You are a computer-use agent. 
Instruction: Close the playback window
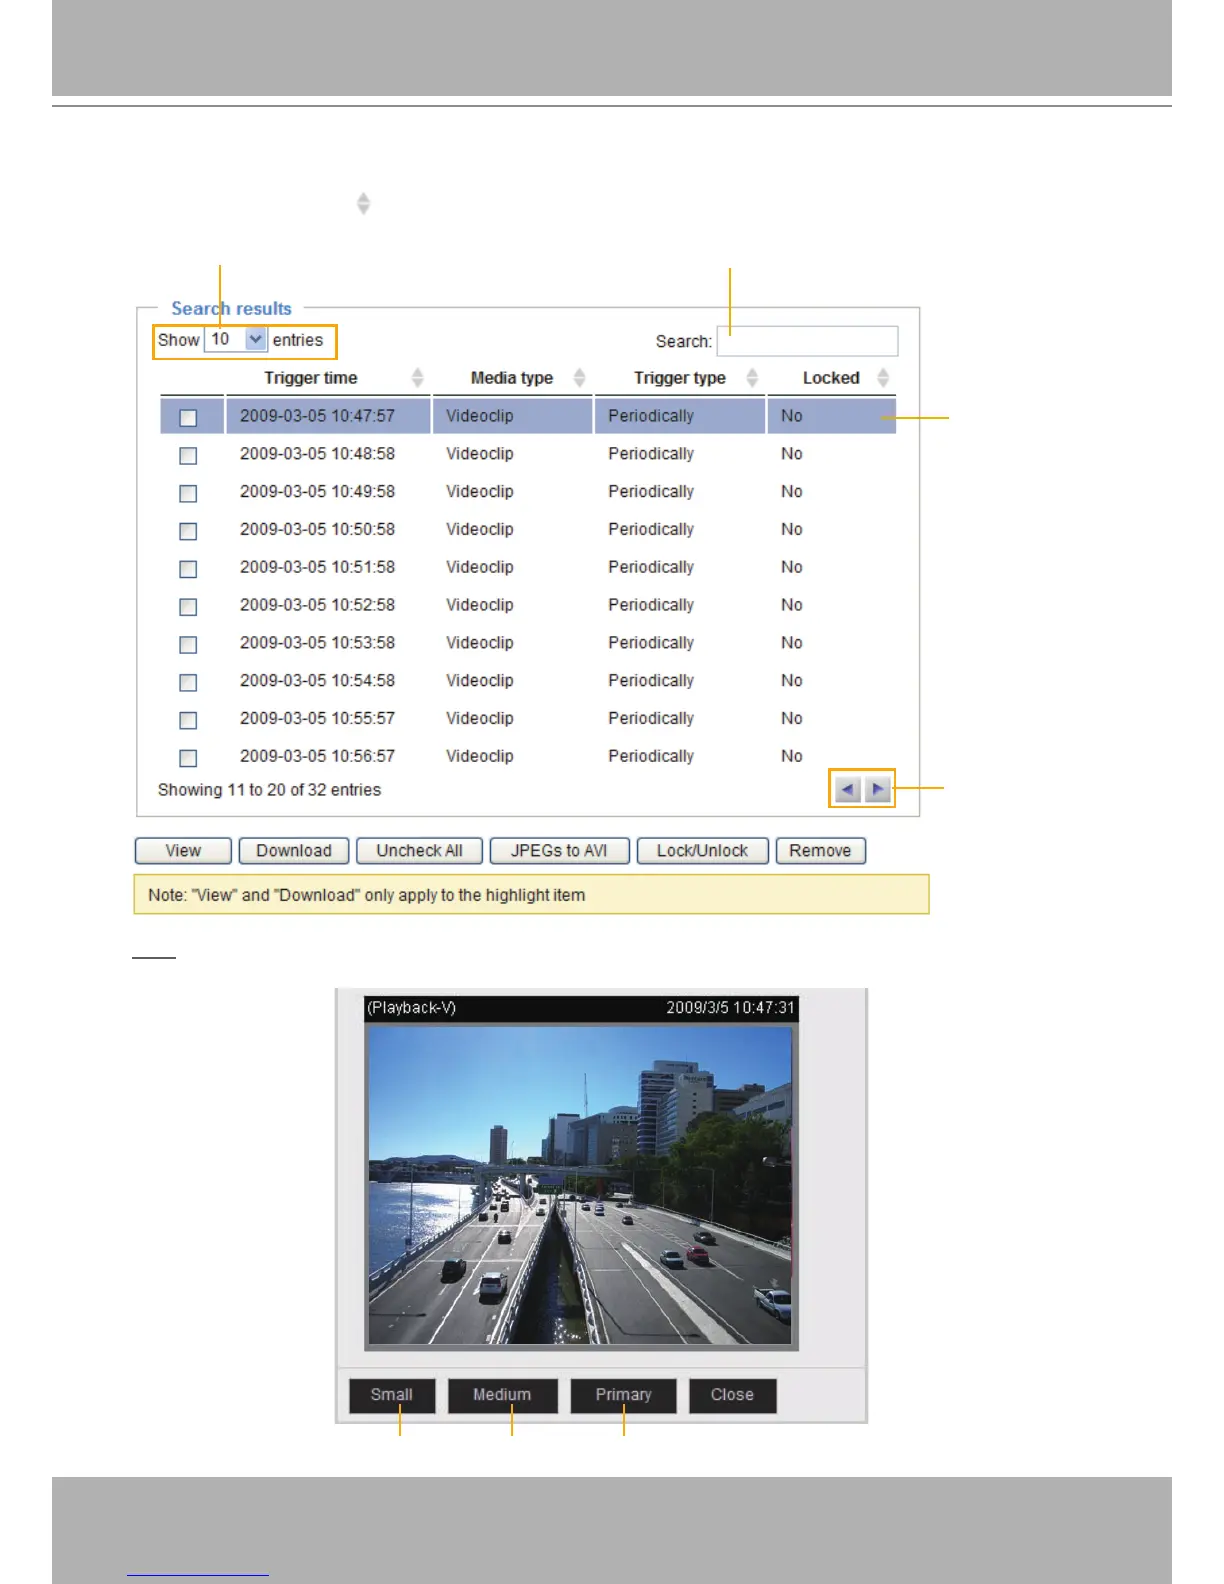(732, 1395)
